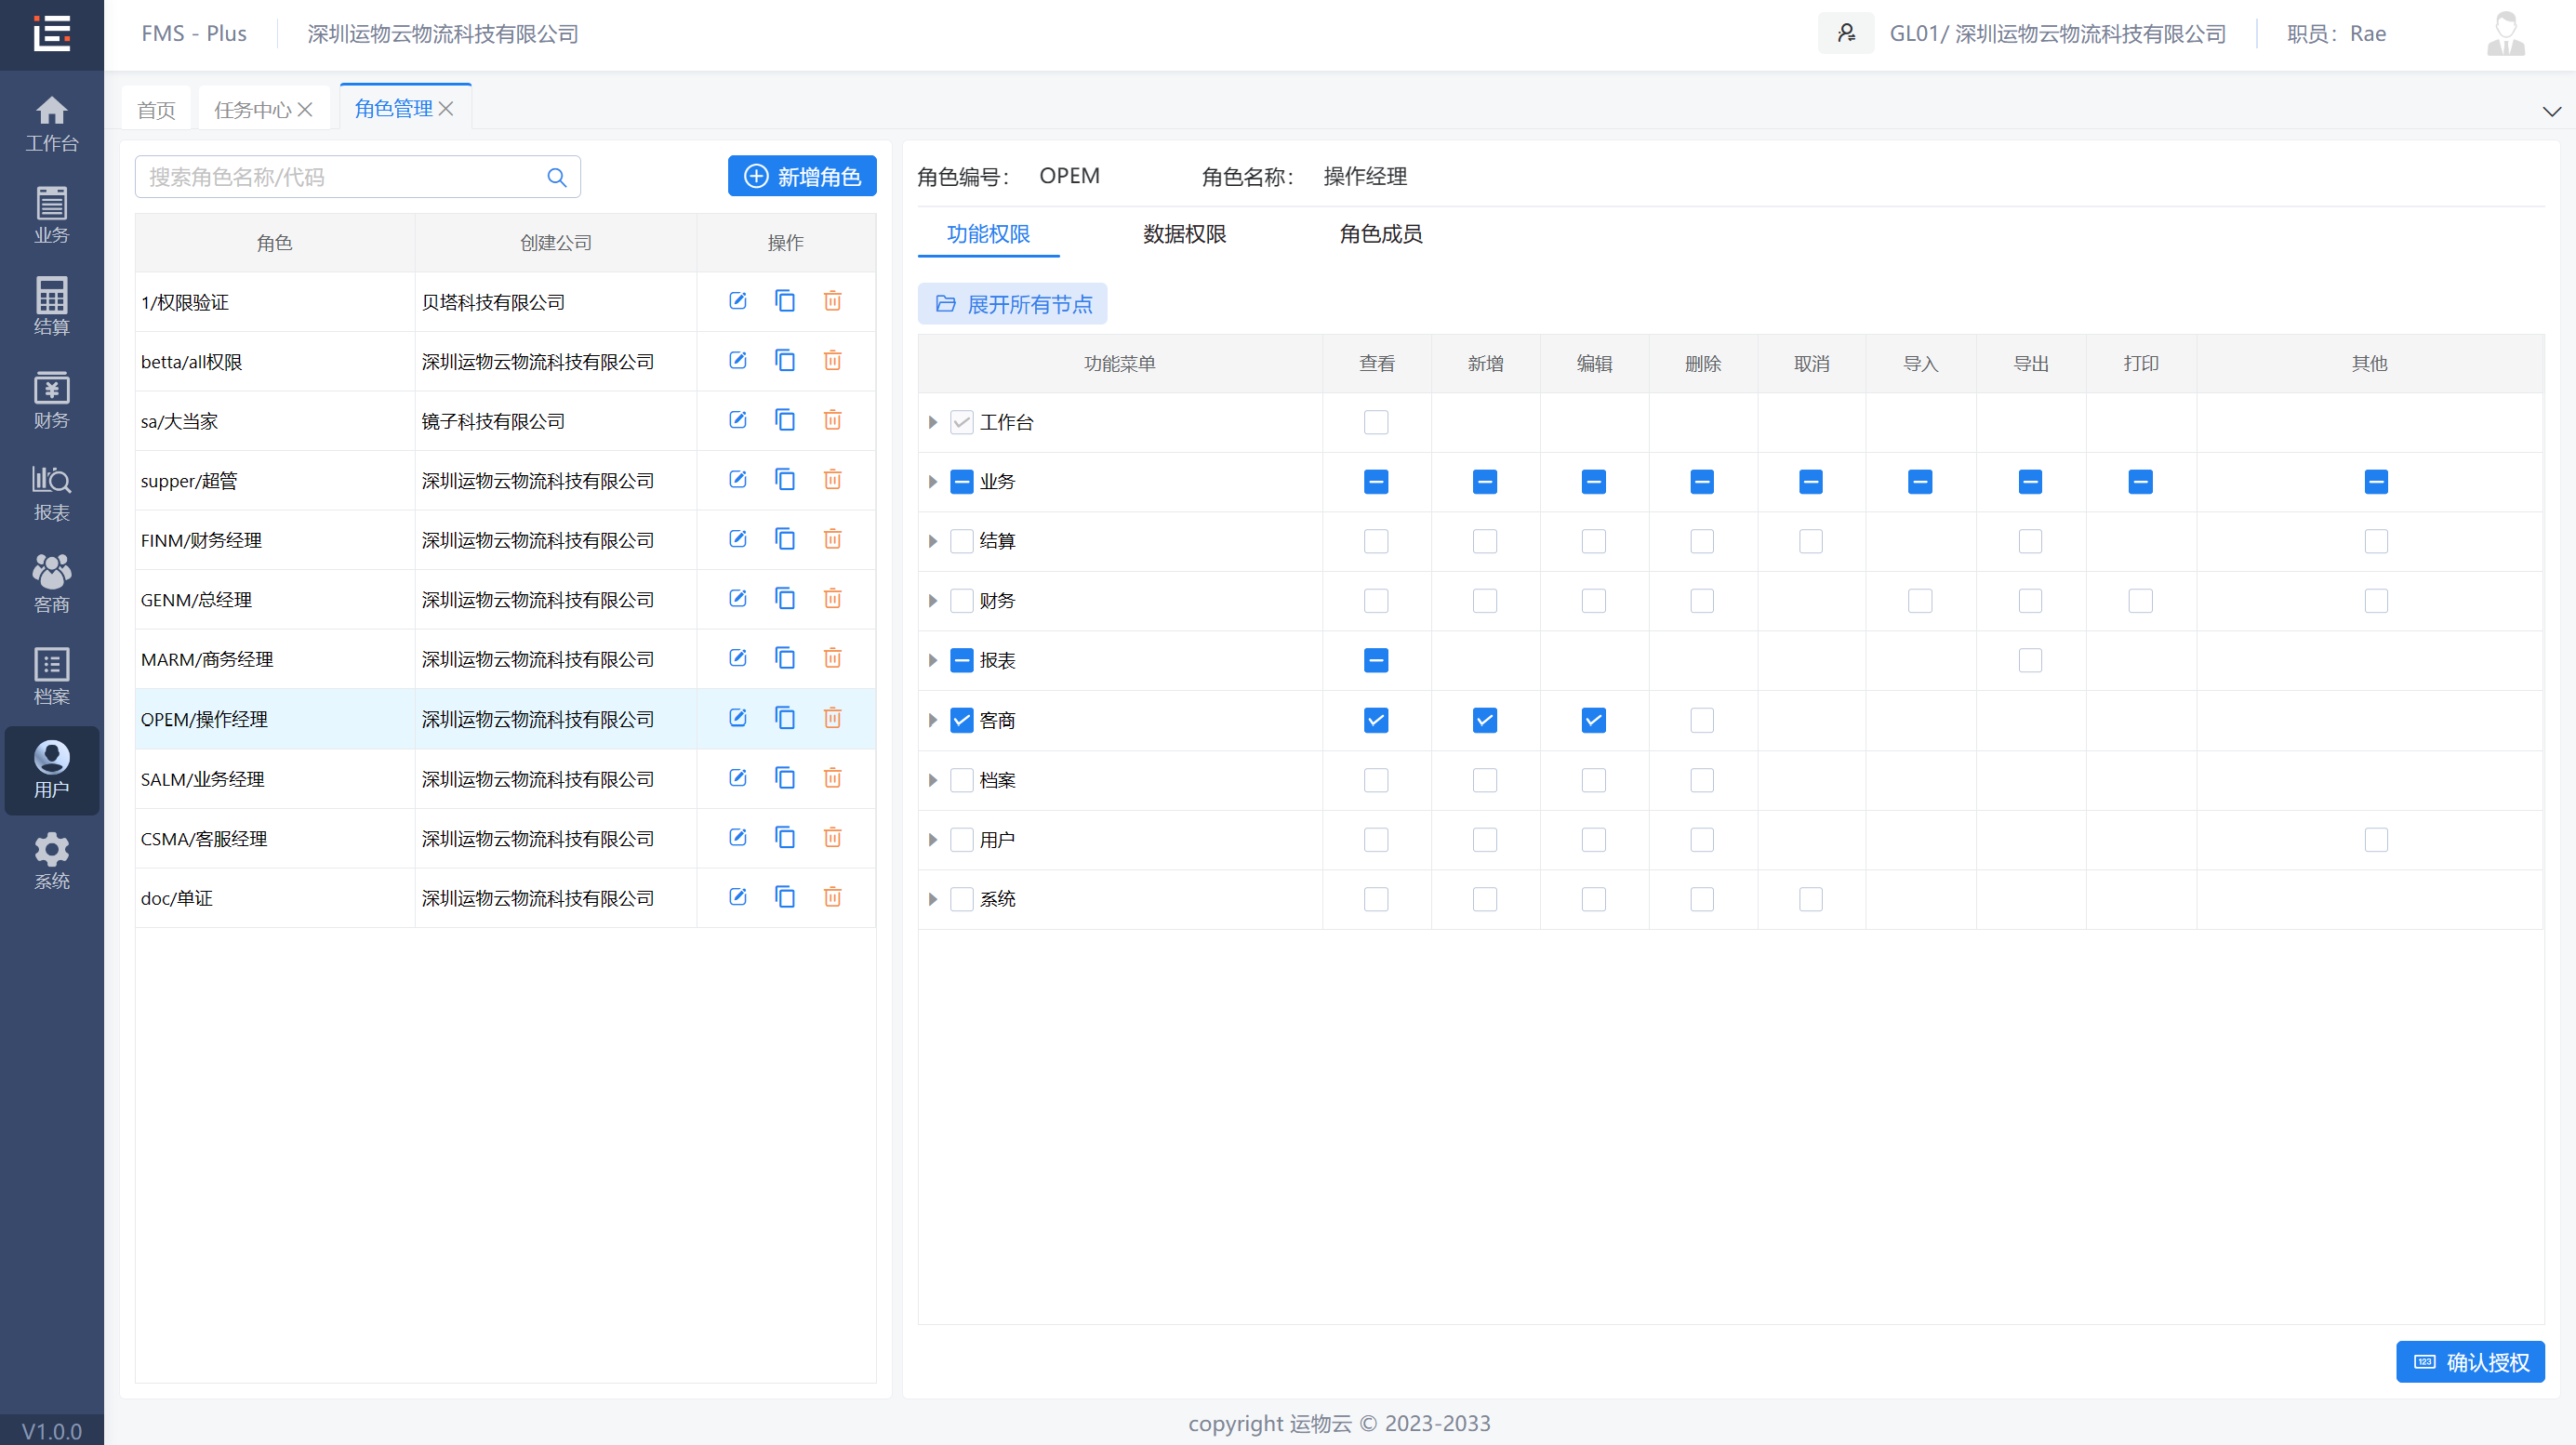The width and height of the screenshot is (2576, 1445).
Task: Click copy icon for GENM/总经理 role
Action: point(785,599)
